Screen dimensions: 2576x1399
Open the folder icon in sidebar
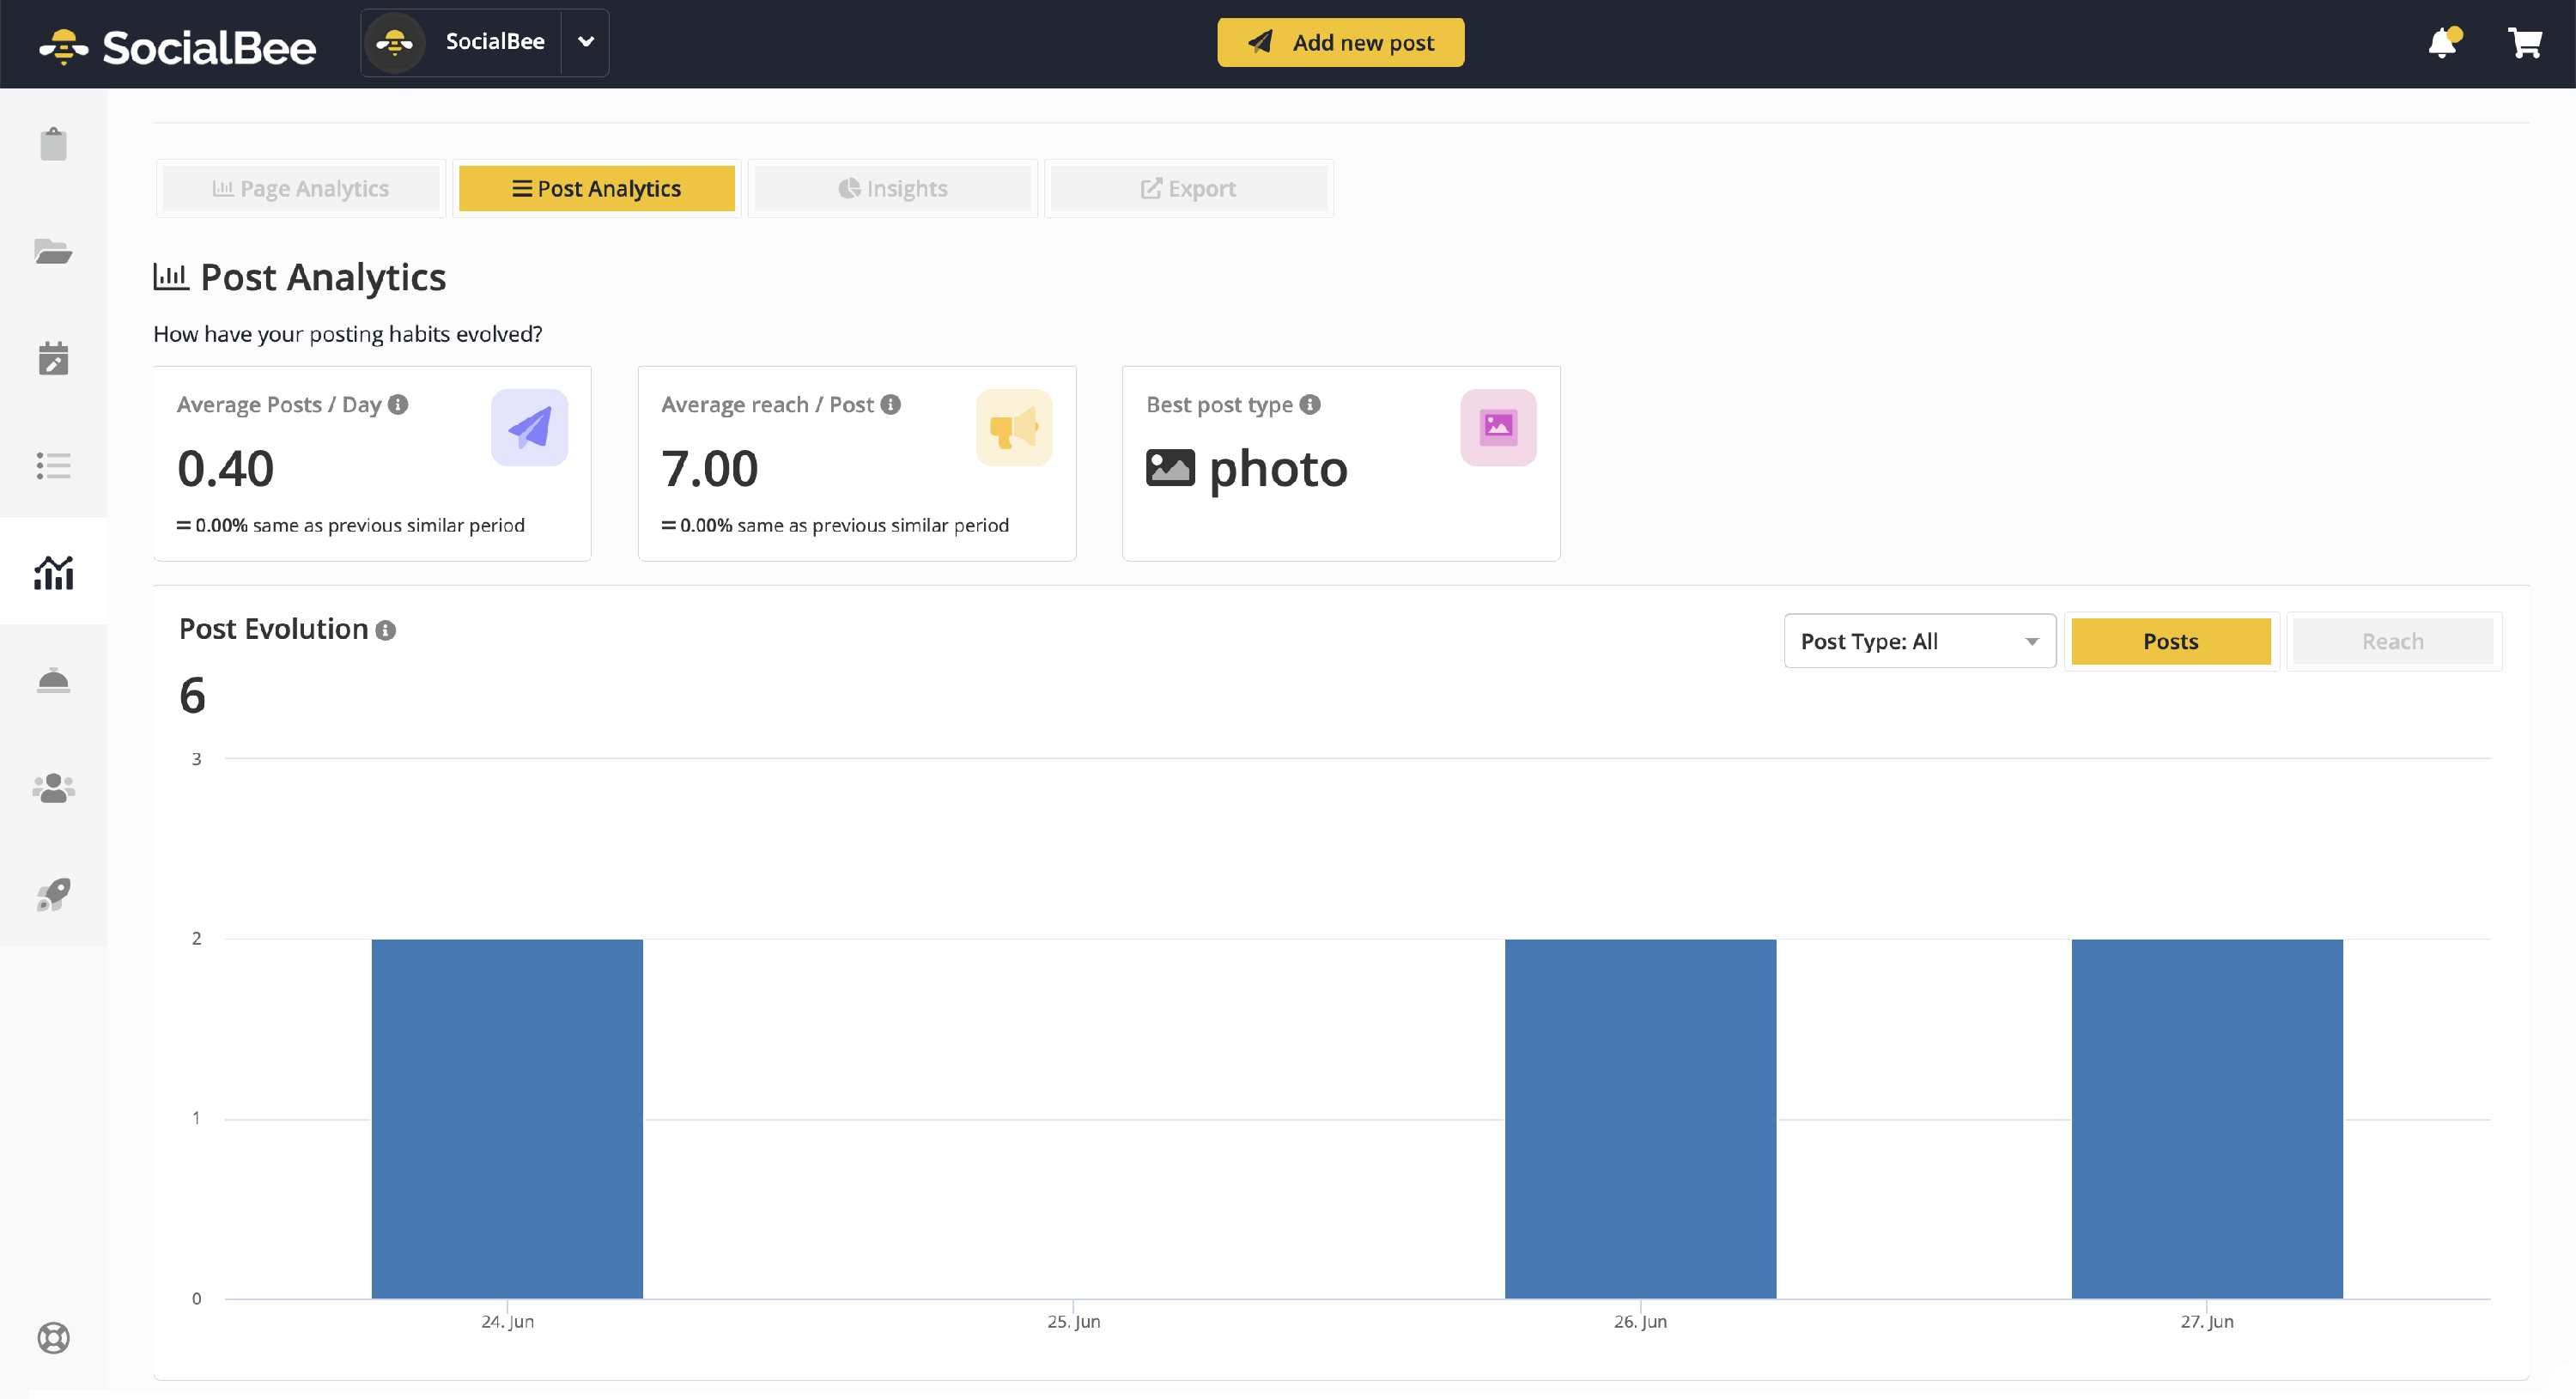tap(53, 251)
